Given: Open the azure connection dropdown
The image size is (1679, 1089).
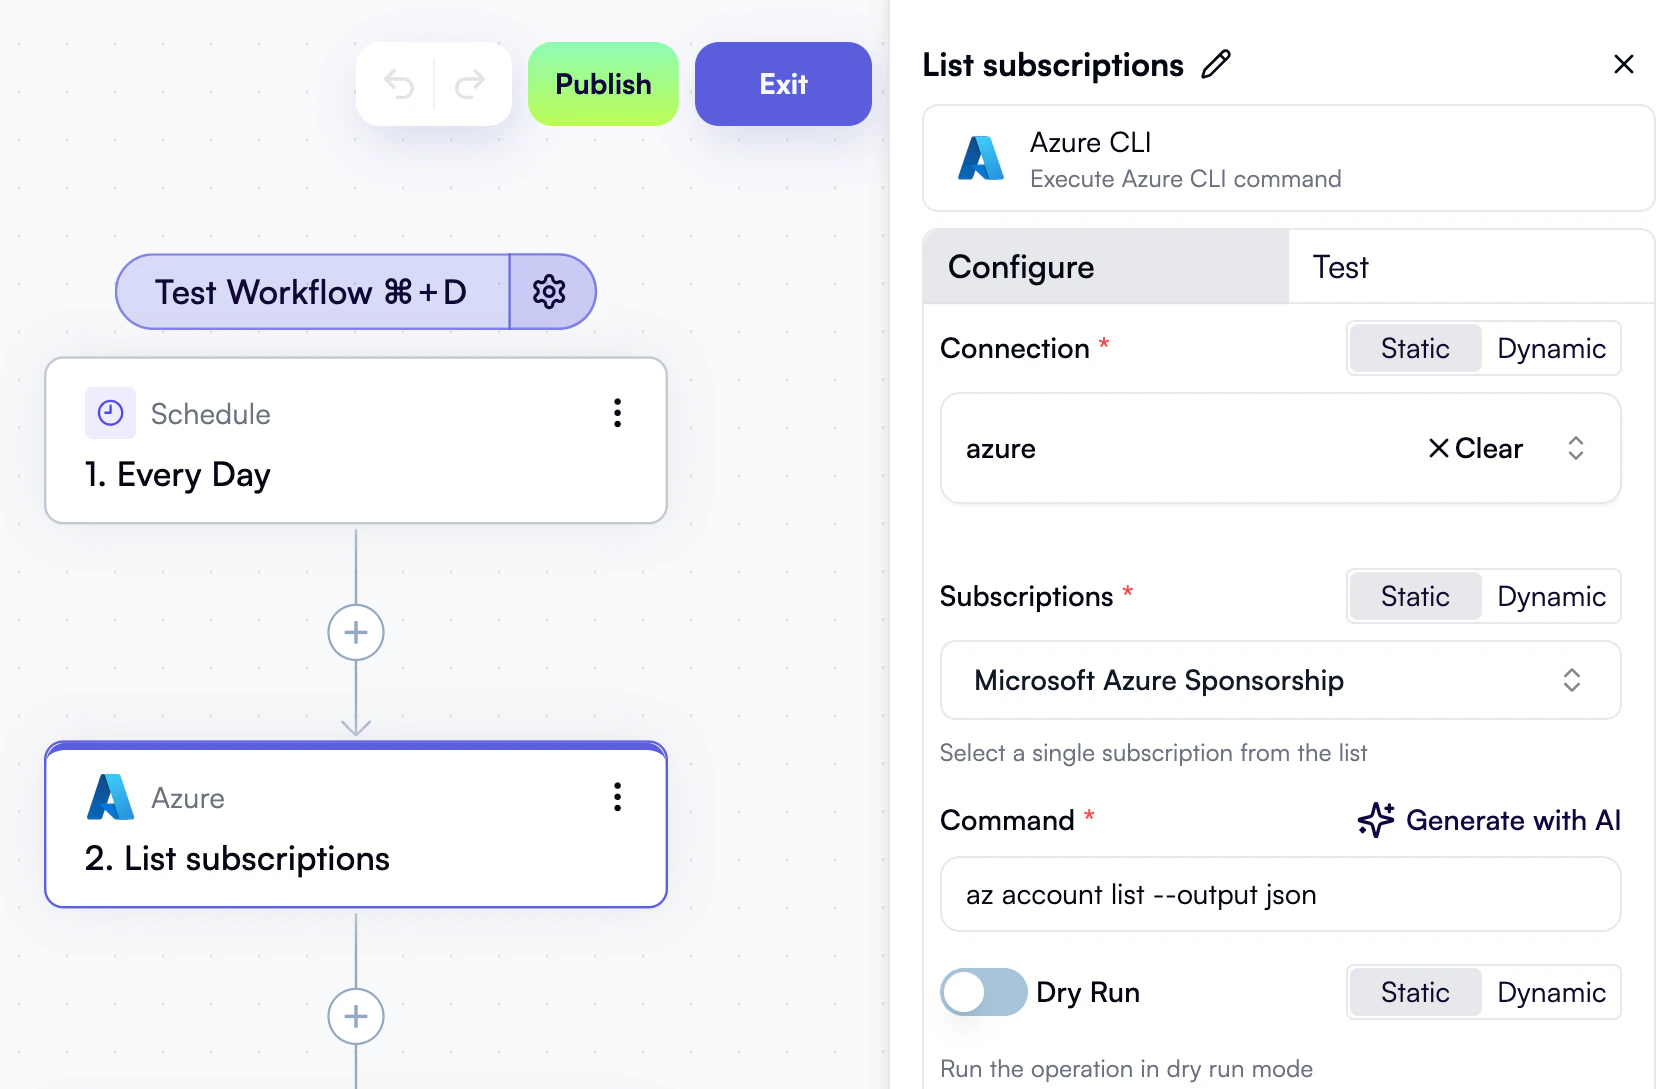Looking at the screenshot, I should [x=1575, y=448].
